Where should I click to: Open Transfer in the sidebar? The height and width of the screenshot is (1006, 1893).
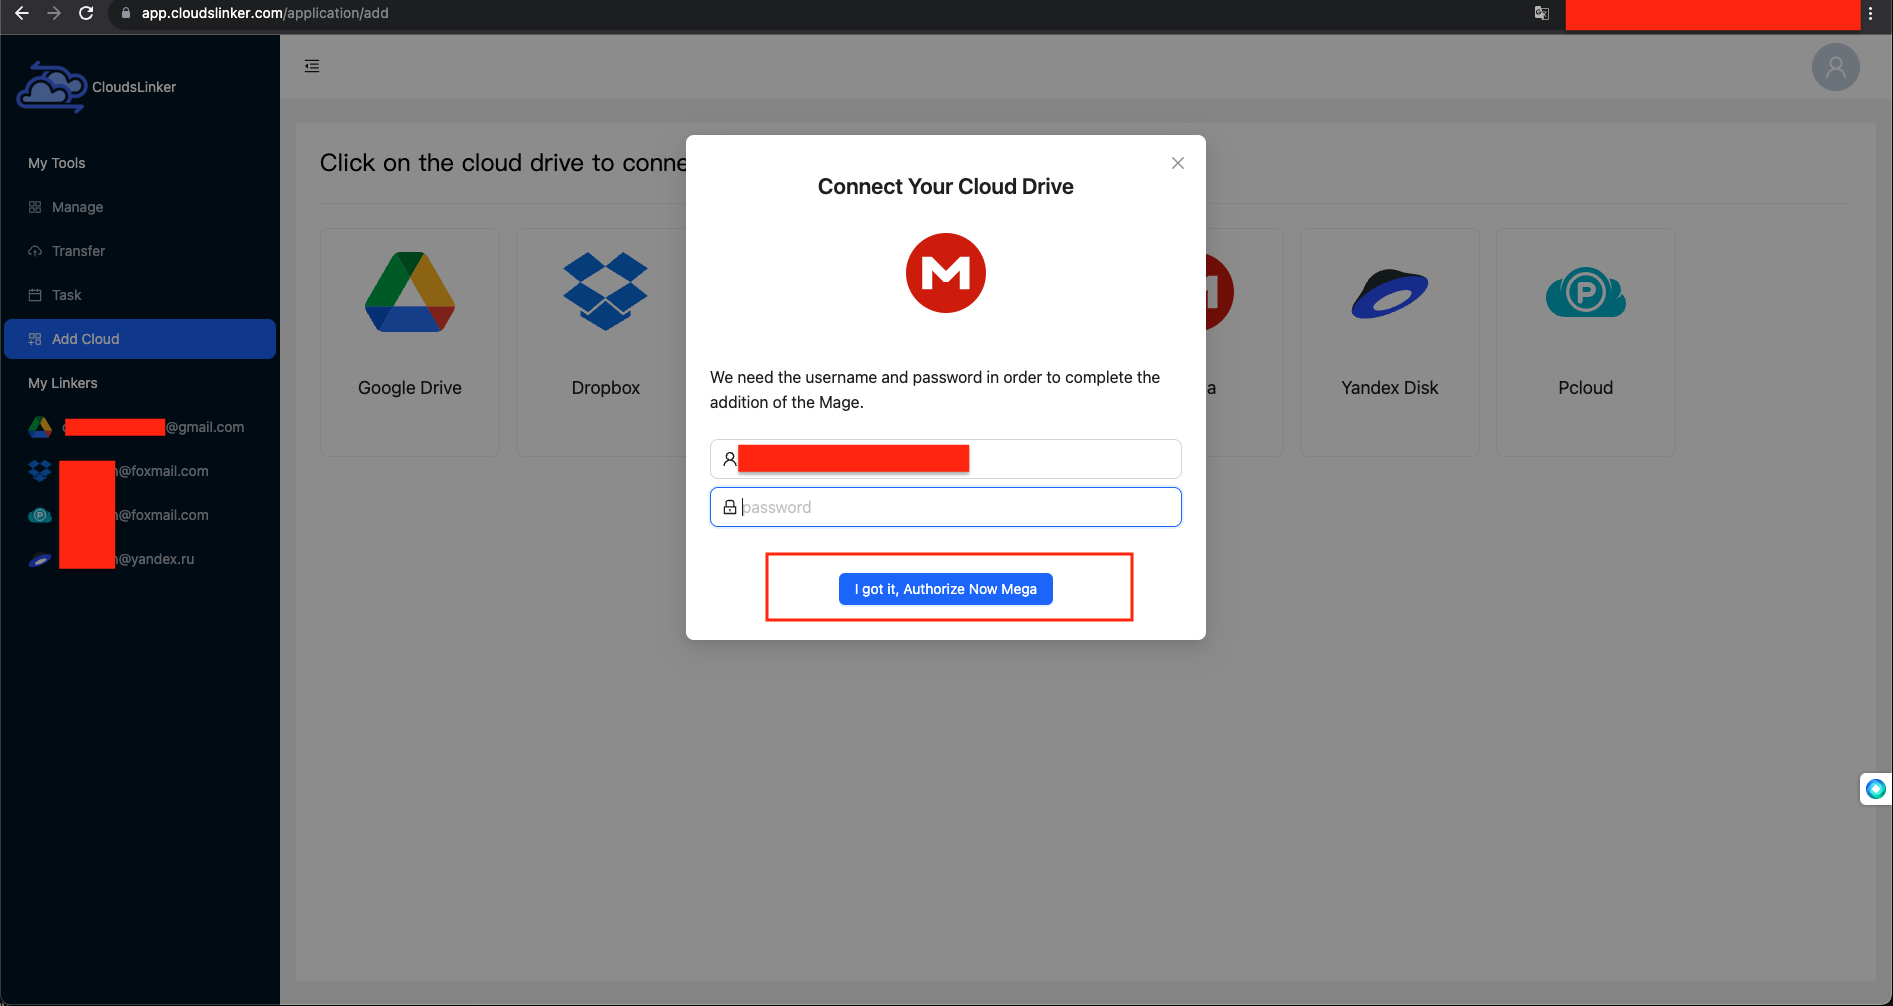tap(140, 251)
